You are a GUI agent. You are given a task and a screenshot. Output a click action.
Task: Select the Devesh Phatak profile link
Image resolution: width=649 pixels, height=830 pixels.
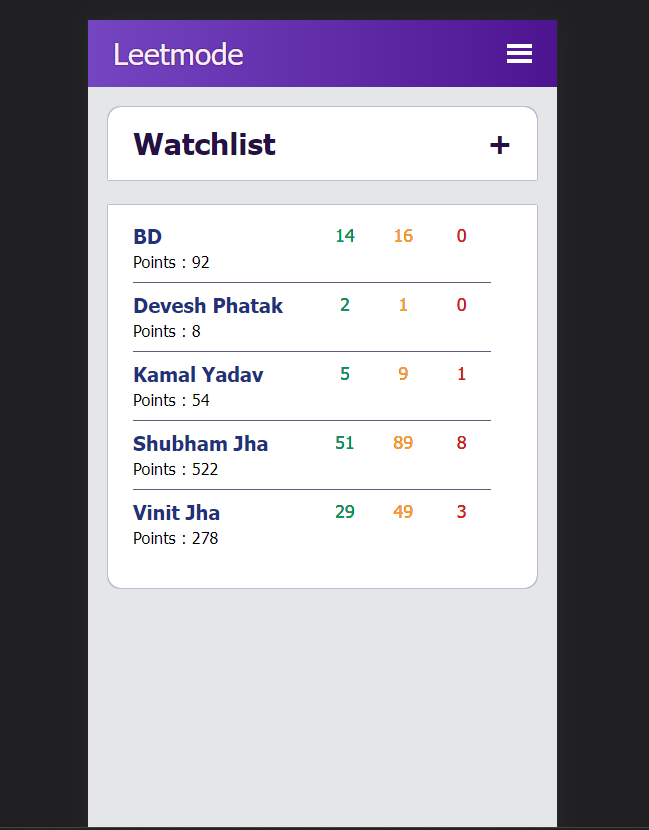tap(208, 305)
